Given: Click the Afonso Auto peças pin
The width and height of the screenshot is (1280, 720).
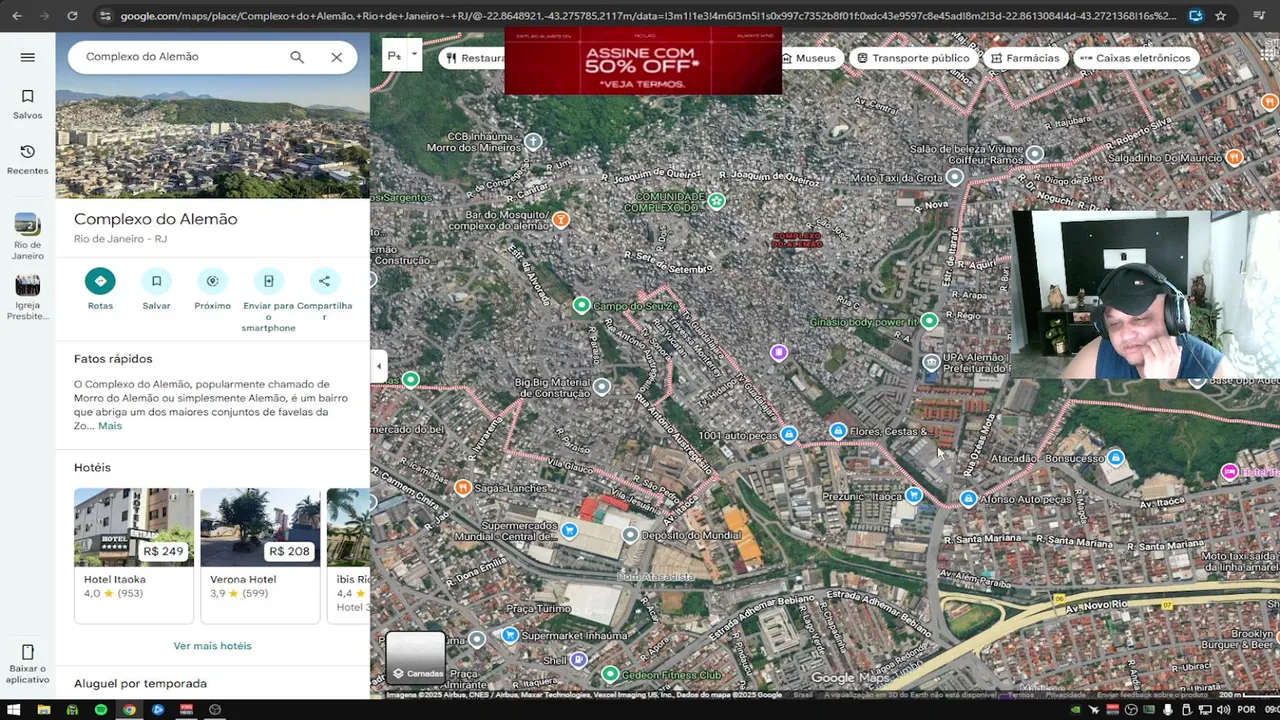Looking at the screenshot, I should click(x=968, y=498).
